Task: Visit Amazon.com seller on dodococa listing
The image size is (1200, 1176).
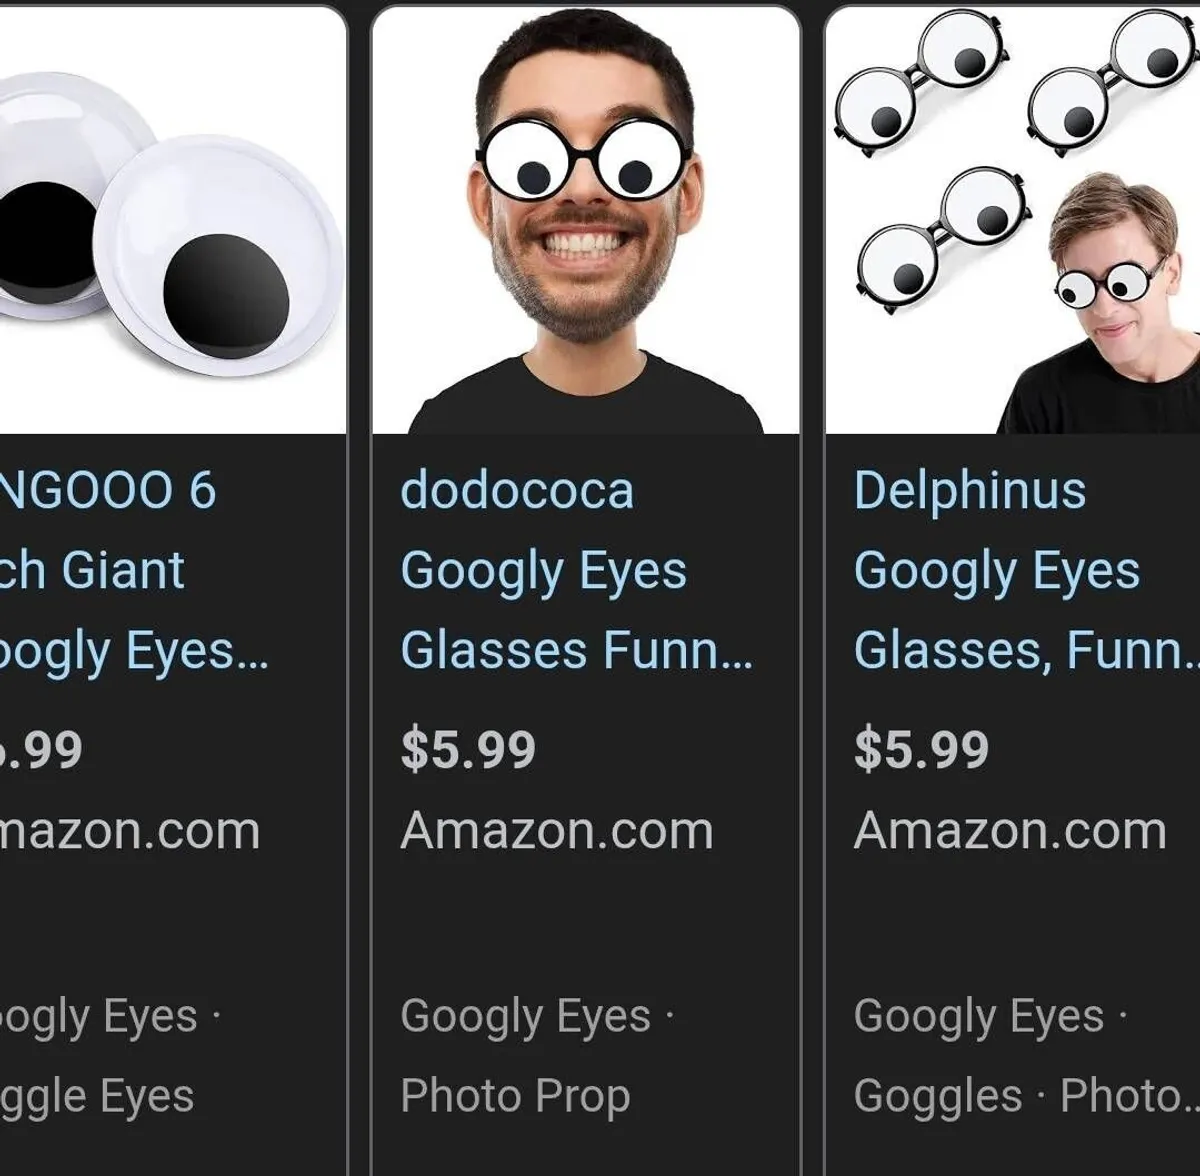Action: tap(557, 831)
